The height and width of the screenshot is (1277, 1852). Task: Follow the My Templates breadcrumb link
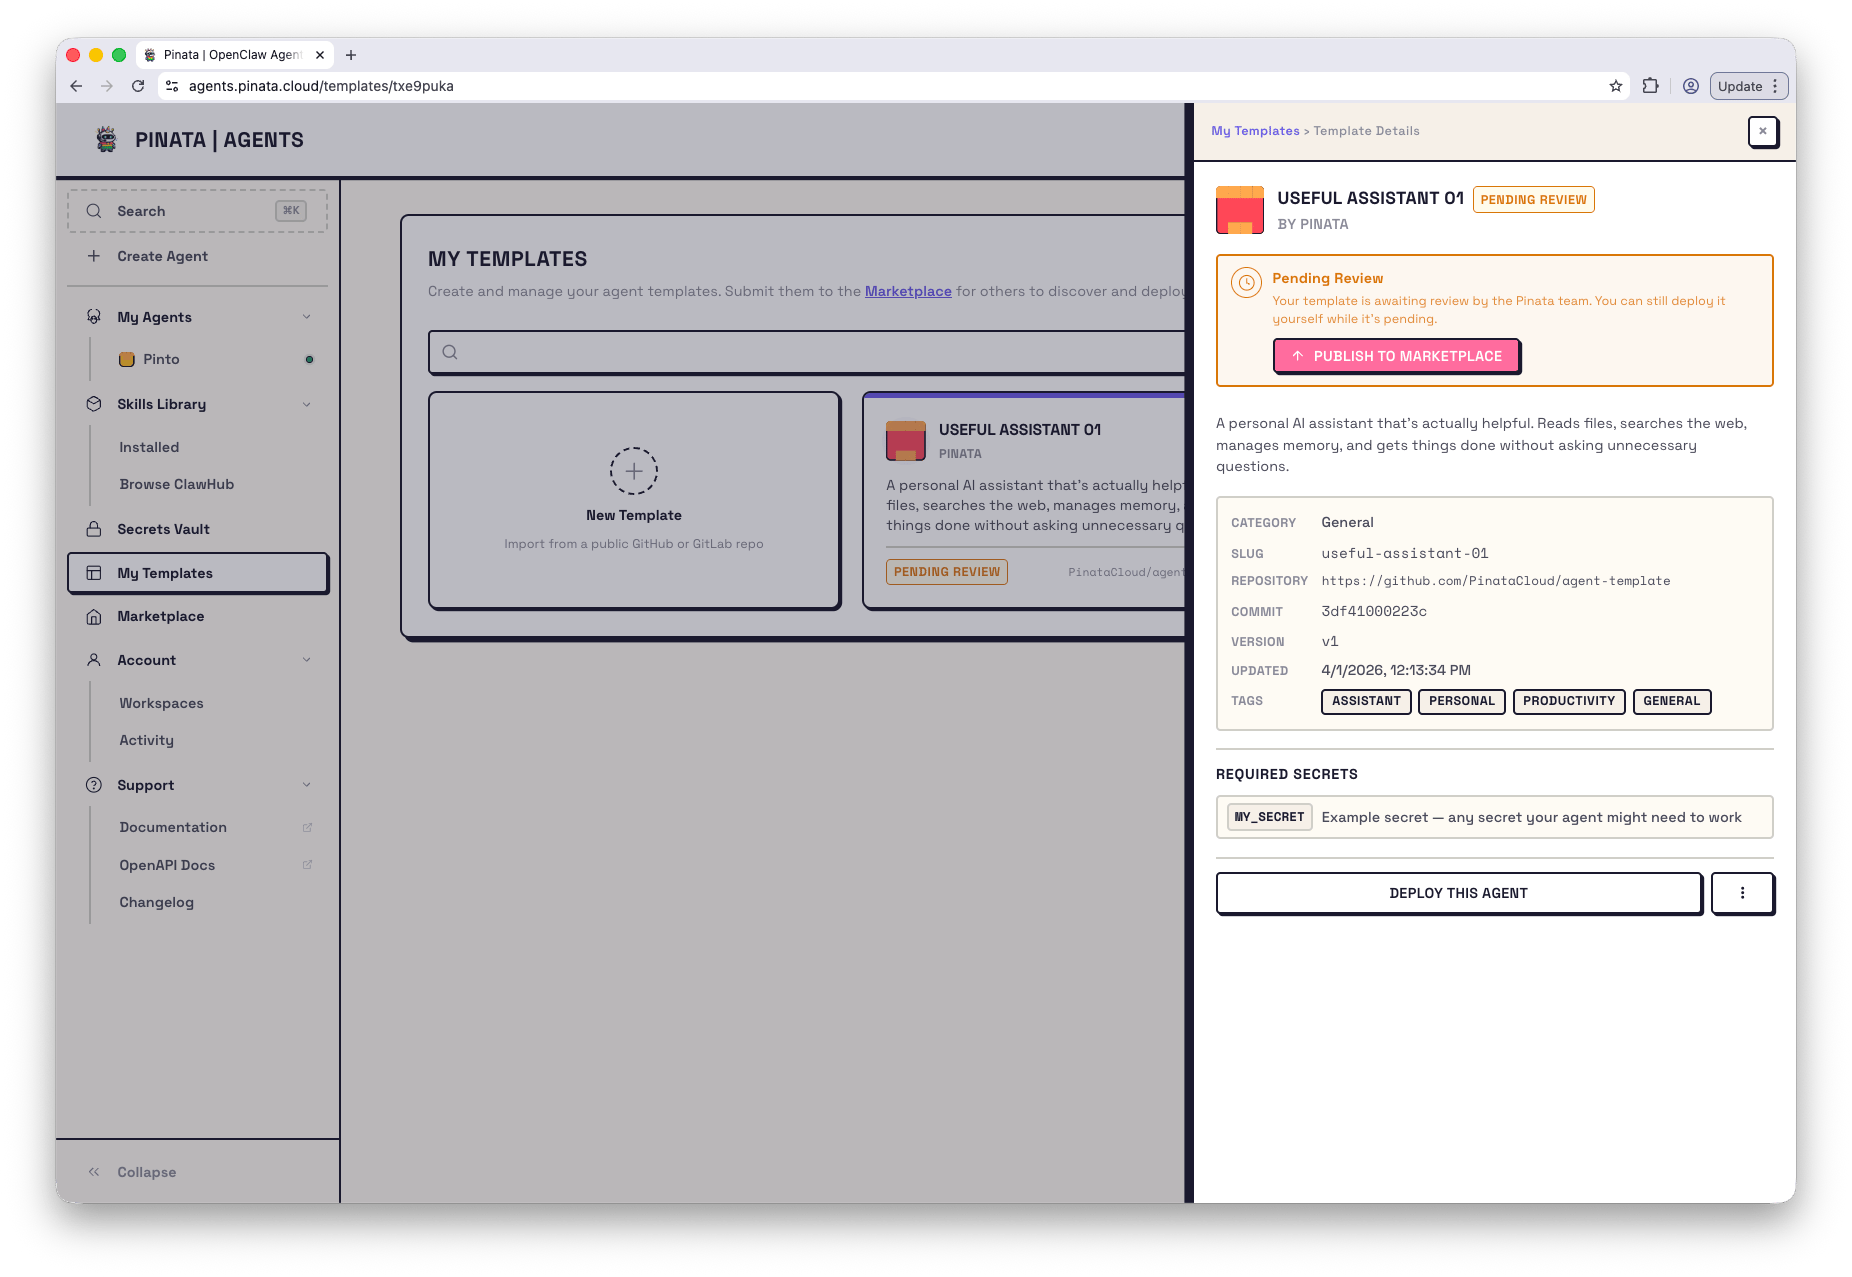[1255, 131]
